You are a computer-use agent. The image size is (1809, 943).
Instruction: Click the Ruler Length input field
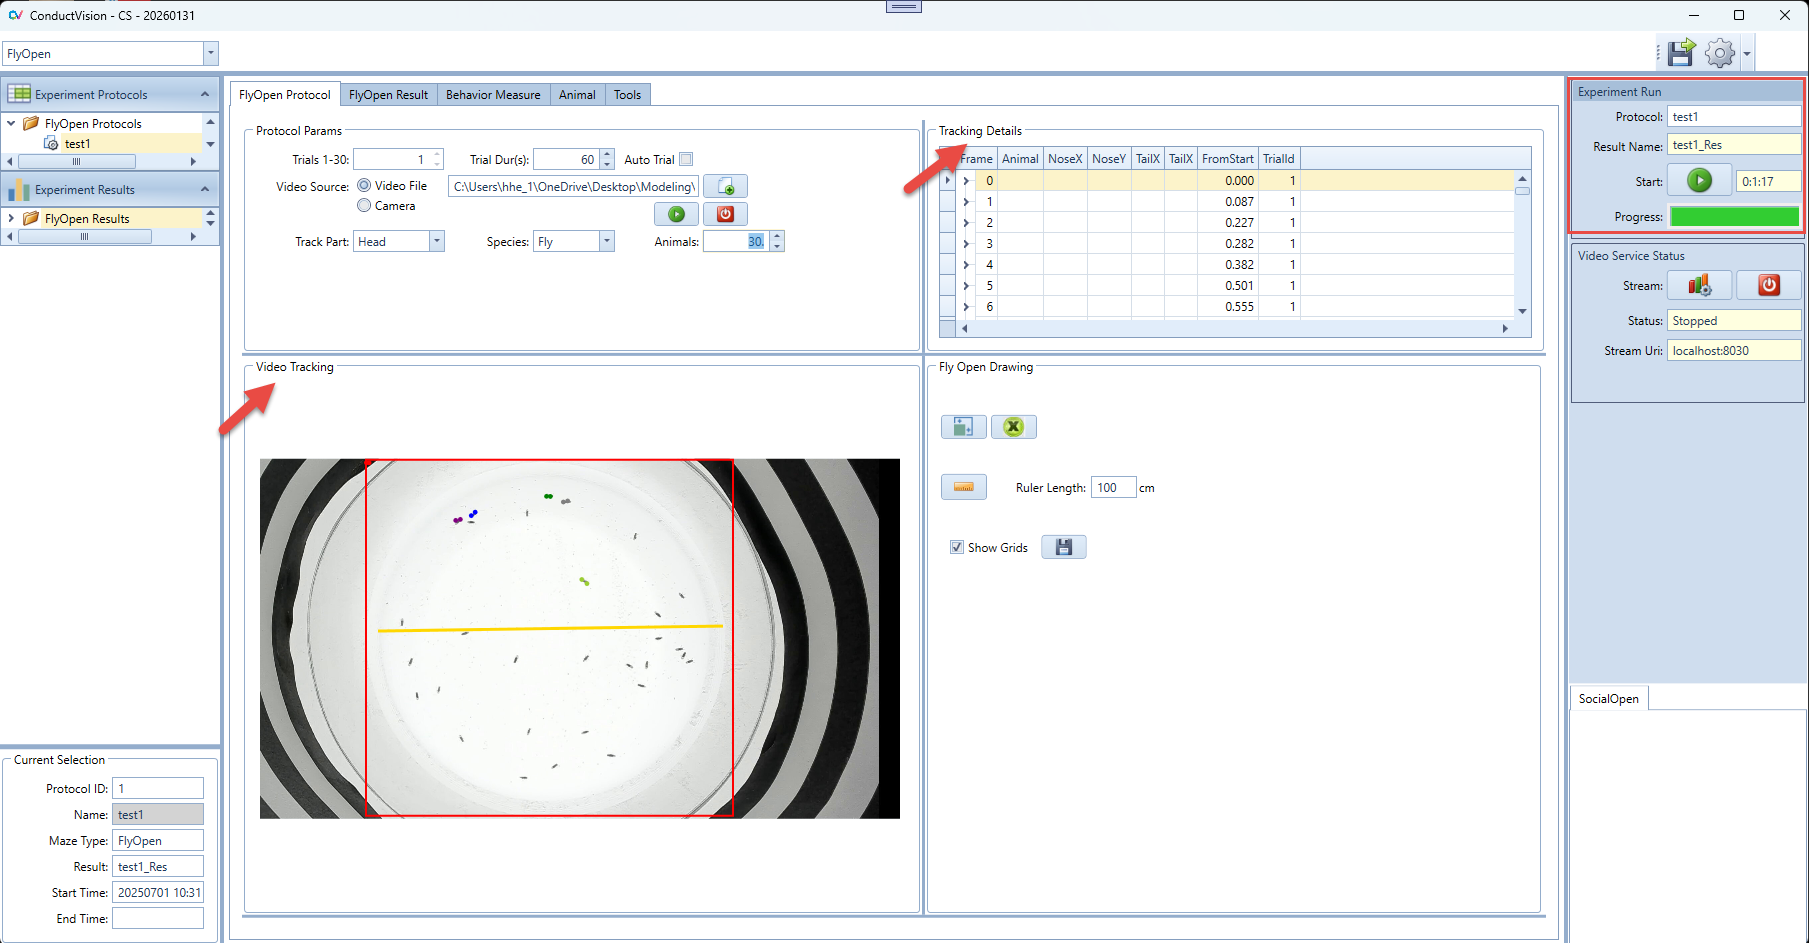[x=1112, y=488]
